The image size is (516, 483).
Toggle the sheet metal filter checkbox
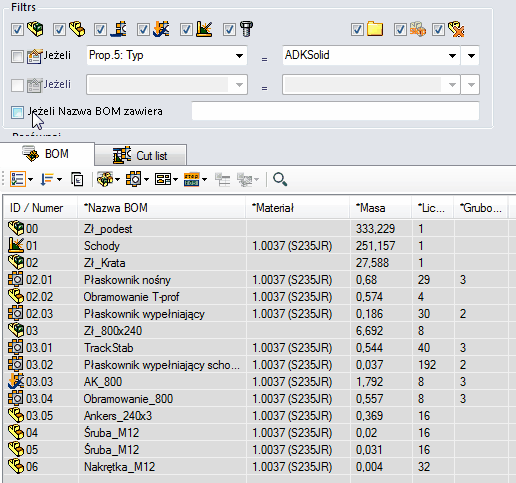(100, 29)
